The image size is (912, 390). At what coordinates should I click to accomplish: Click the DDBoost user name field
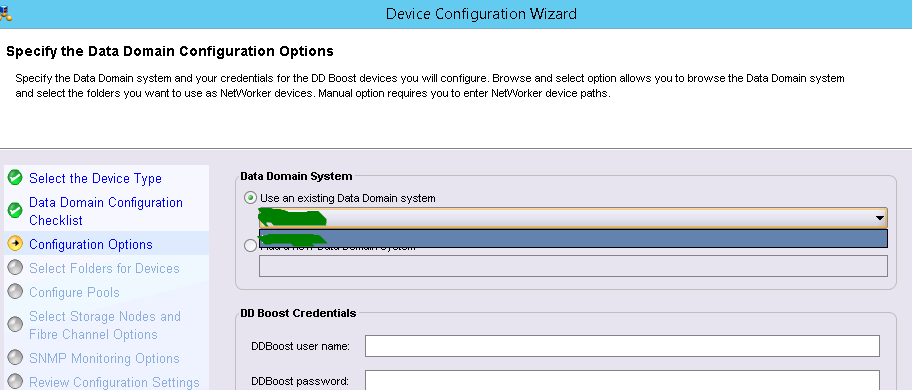point(622,346)
